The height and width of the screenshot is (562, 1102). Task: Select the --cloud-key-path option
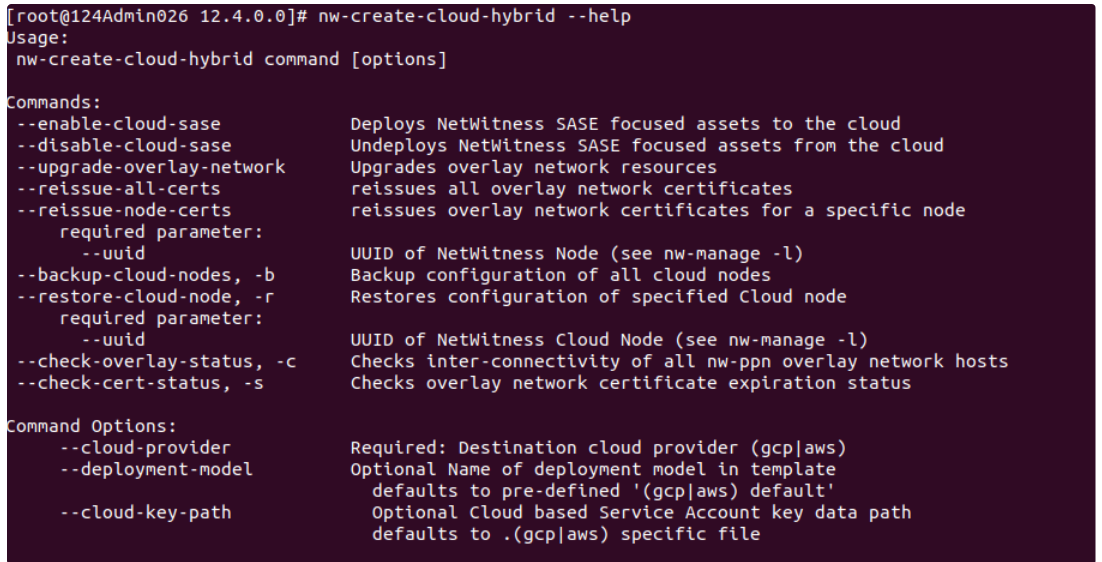[145, 512]
